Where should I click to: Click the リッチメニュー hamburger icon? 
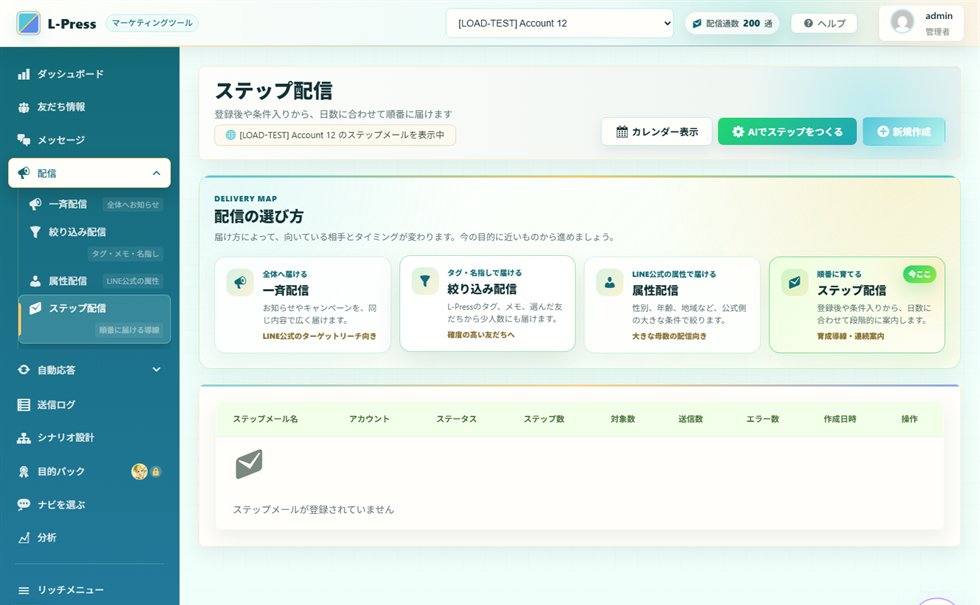(x=24, y=591)
